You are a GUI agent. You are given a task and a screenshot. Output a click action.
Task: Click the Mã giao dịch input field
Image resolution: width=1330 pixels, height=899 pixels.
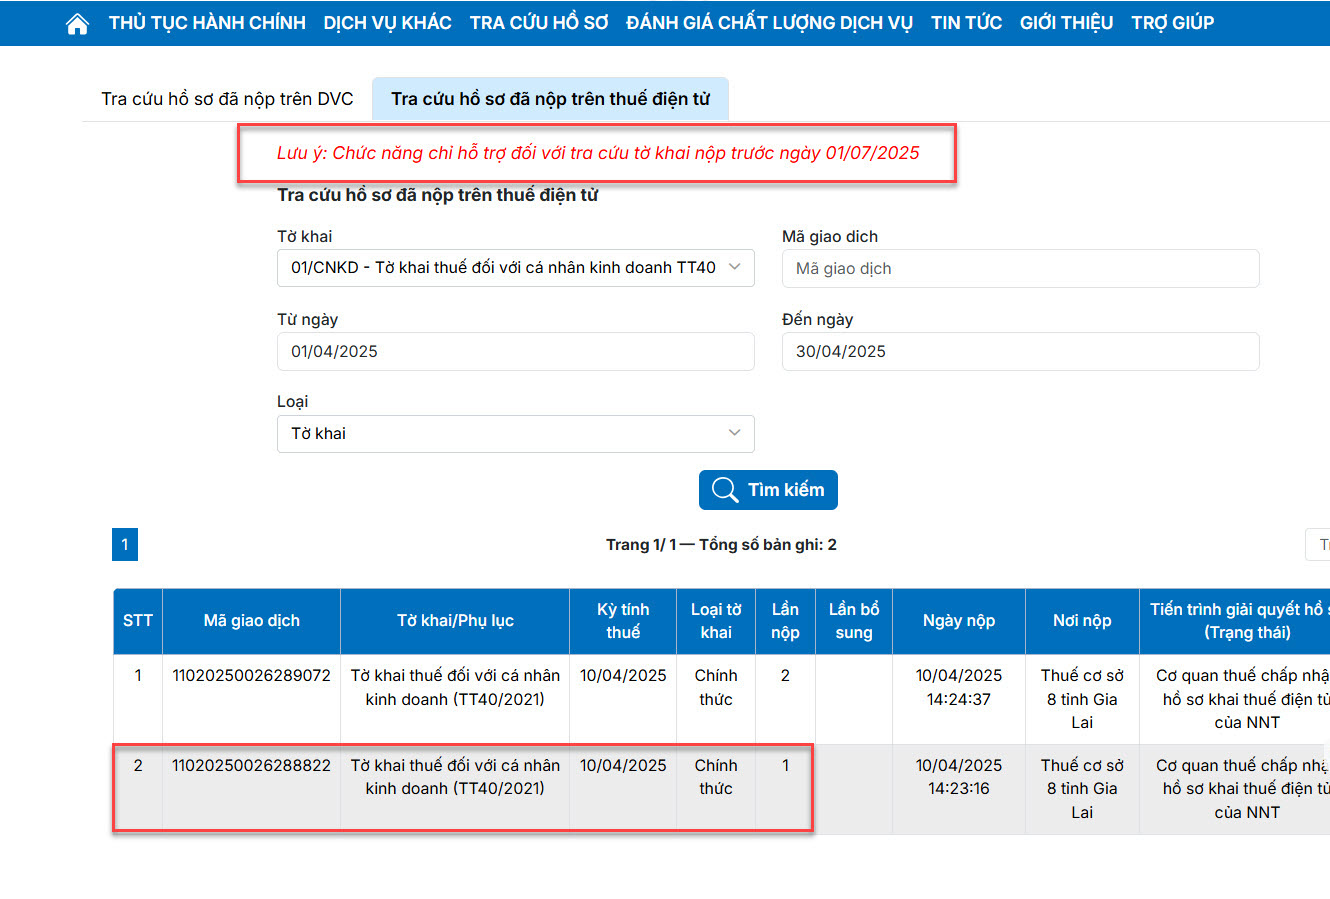[1020, 269]
